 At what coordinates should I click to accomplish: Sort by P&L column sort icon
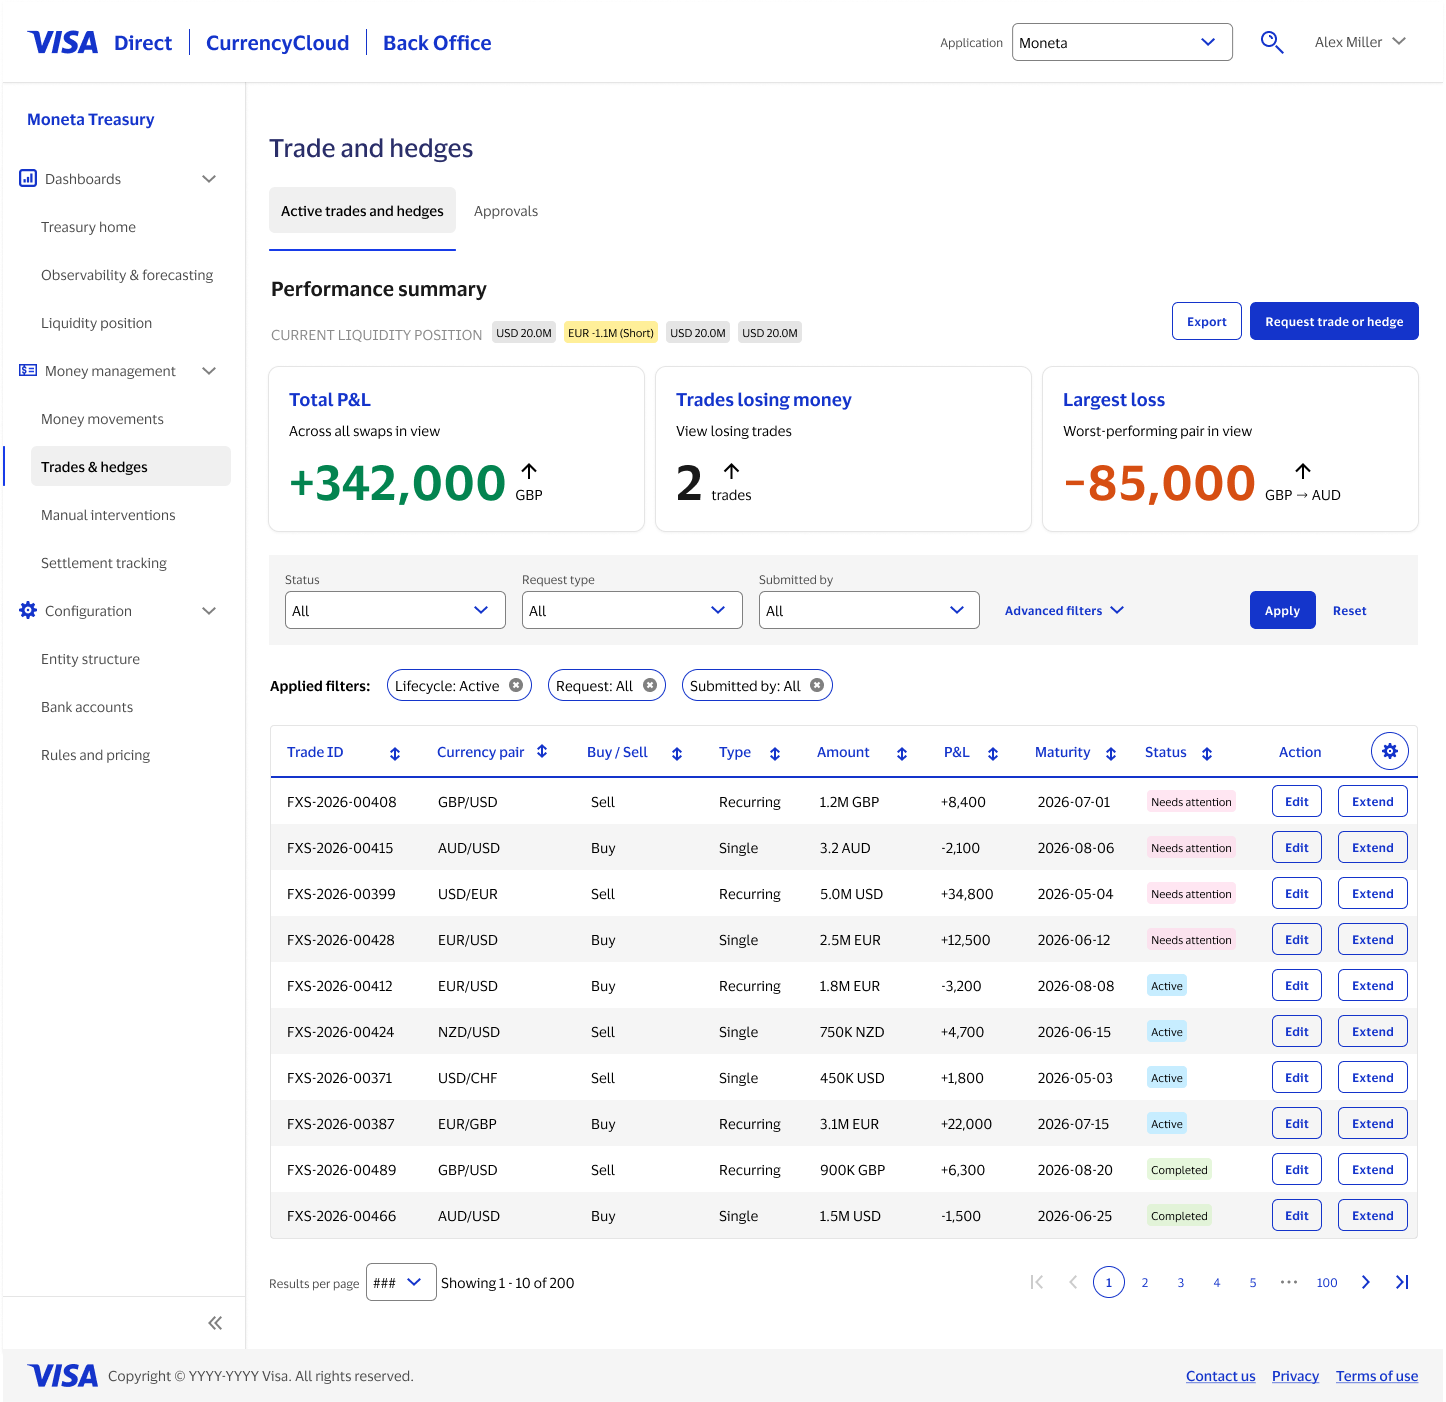[x=993, y=754]
